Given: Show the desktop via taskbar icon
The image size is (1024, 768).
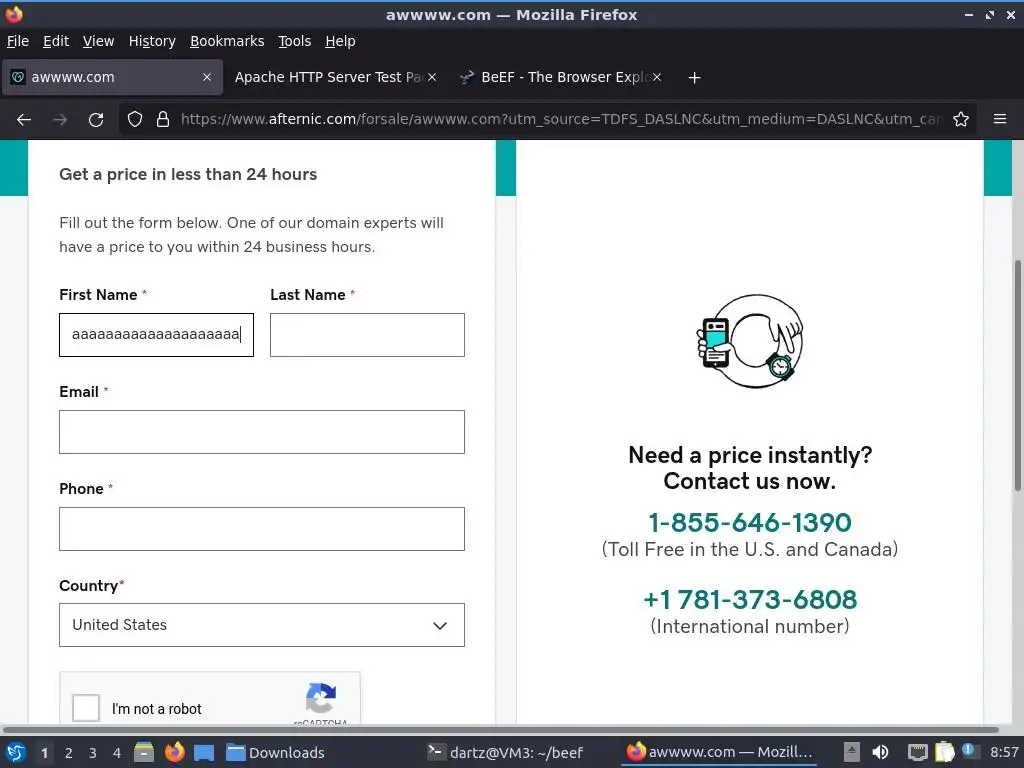Looking at the screenshot, I should [x=204, y=752].
